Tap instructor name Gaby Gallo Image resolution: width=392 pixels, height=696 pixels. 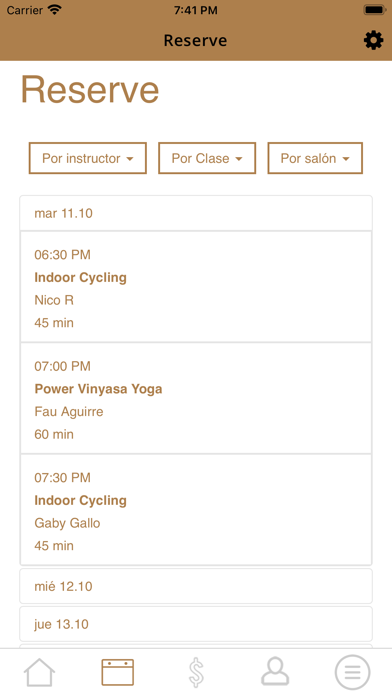coord(67,523)
